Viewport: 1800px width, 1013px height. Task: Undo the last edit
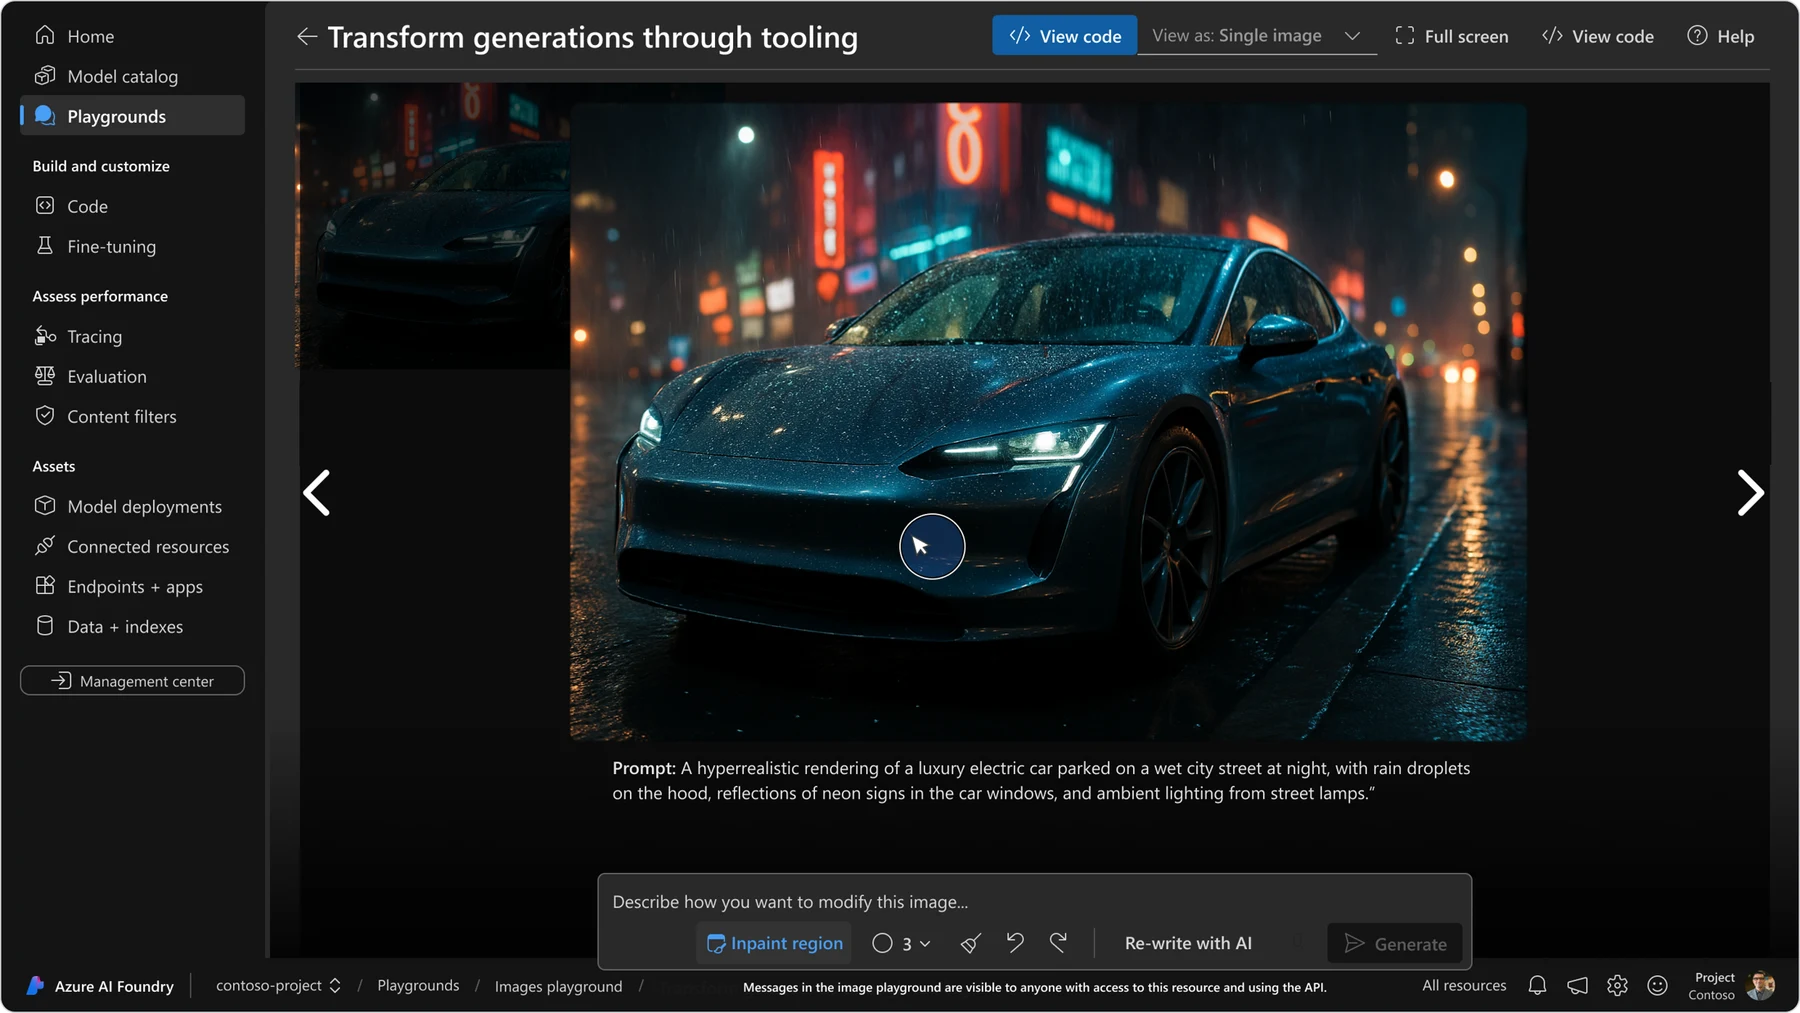point(1015,942)
